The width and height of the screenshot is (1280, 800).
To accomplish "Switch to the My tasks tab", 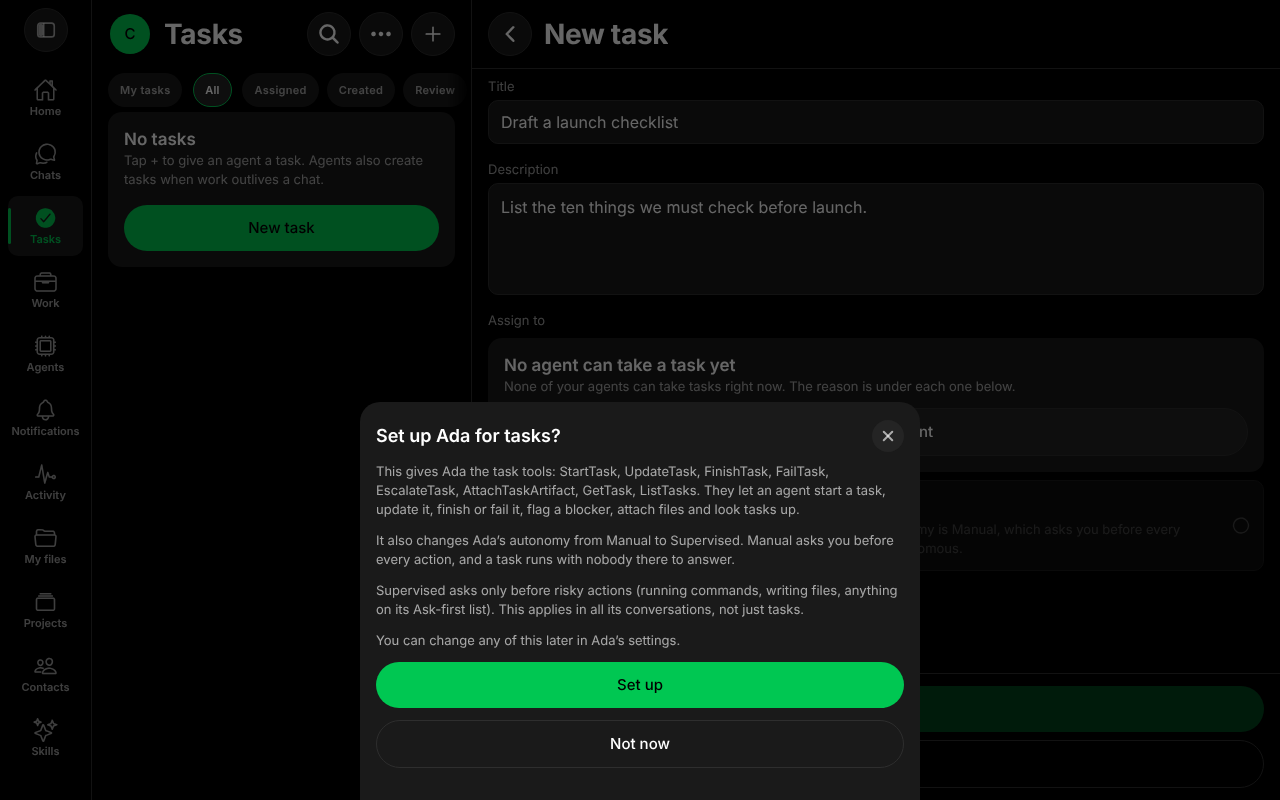I will [145, 90].
